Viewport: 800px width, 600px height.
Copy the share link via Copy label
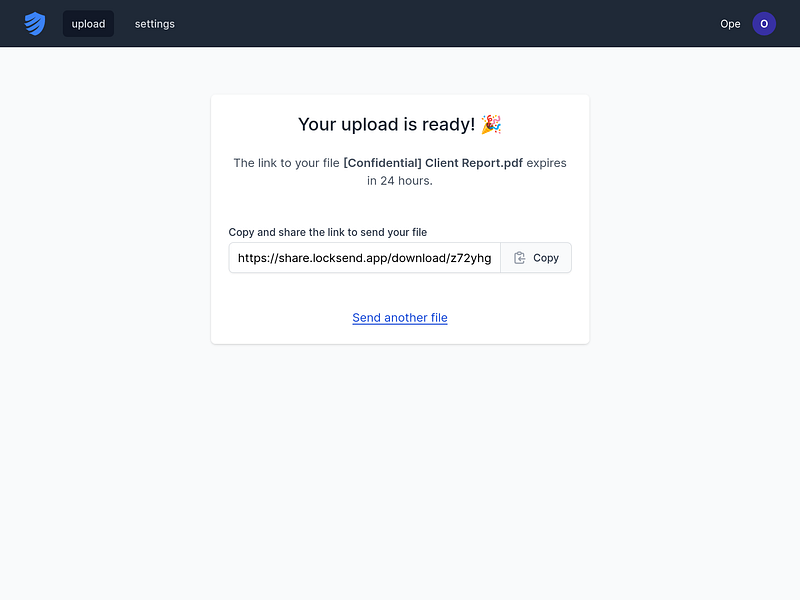546,258
